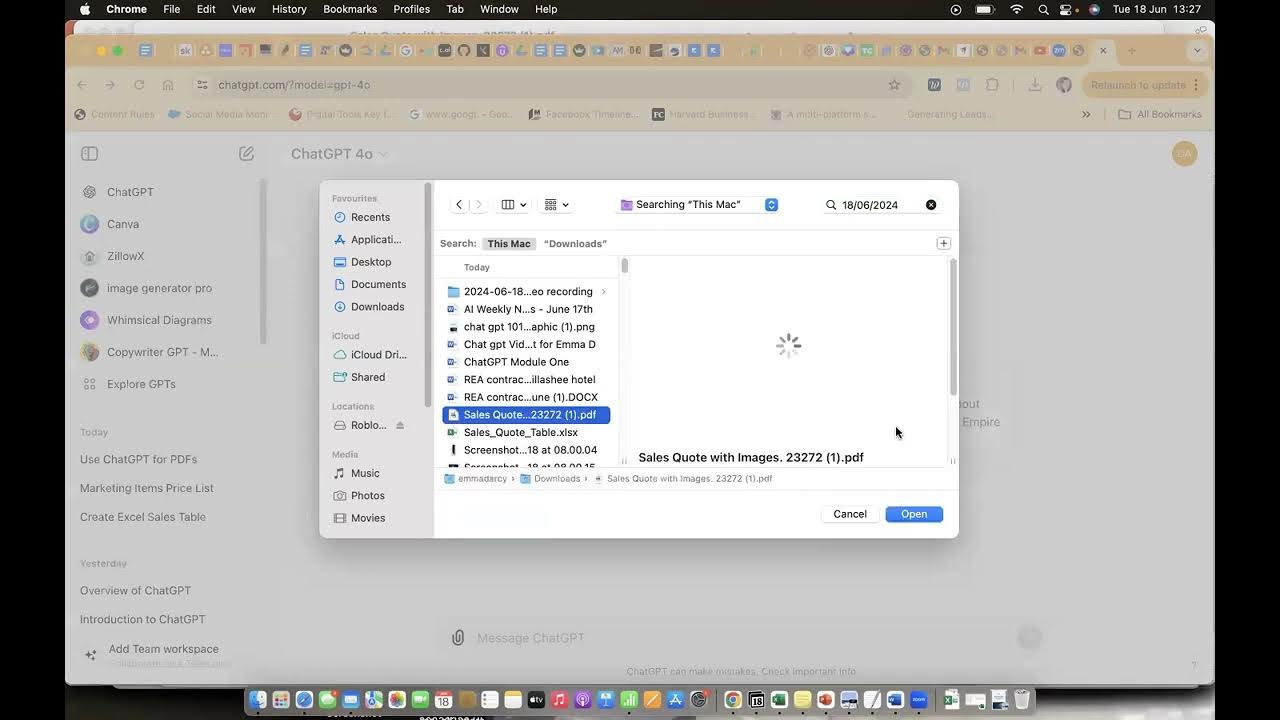1280x720 pixels.
Task: Click Downloads in the path bar
Action: [550, 479]
